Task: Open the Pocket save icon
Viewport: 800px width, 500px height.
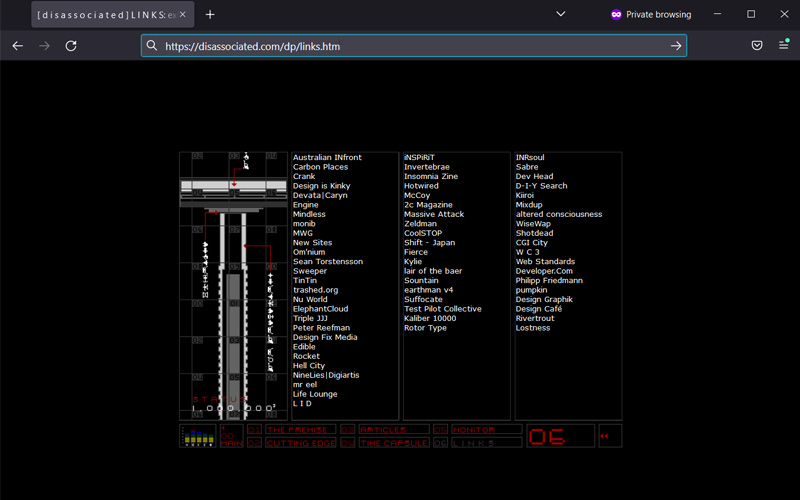Action: [757, 45]
